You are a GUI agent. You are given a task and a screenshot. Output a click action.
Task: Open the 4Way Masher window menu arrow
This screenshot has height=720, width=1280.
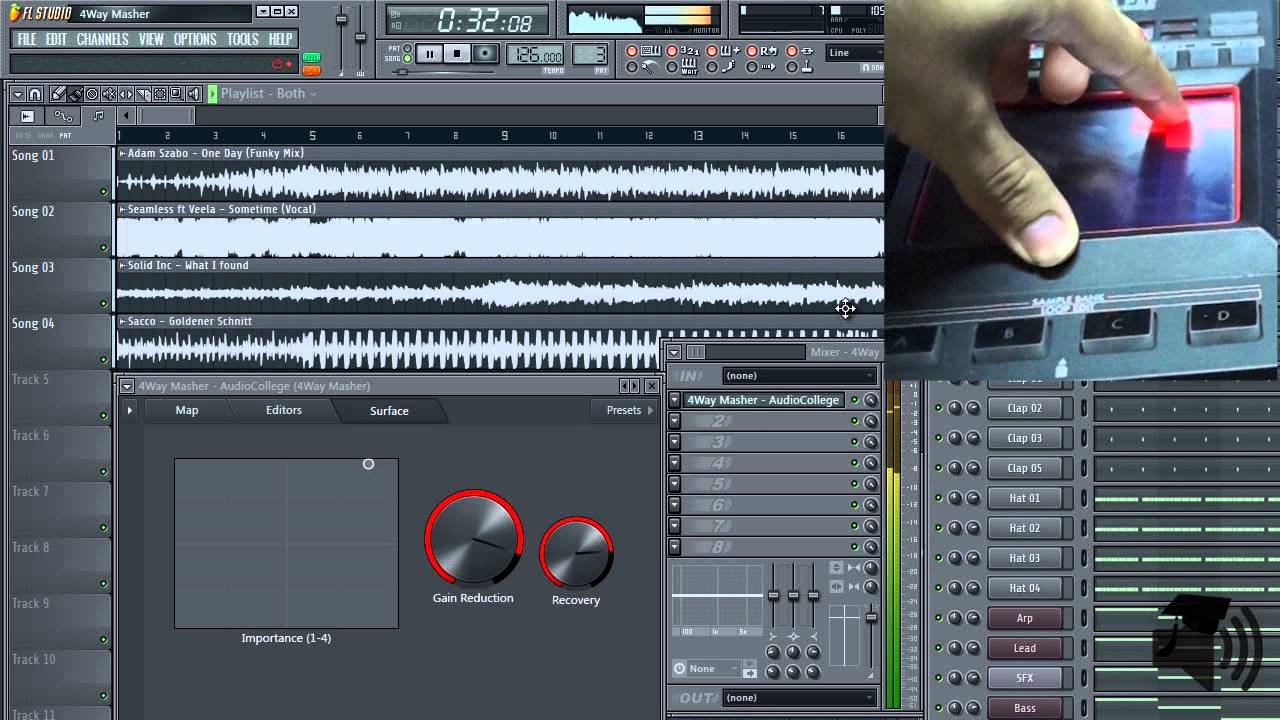tap(127, 386)
